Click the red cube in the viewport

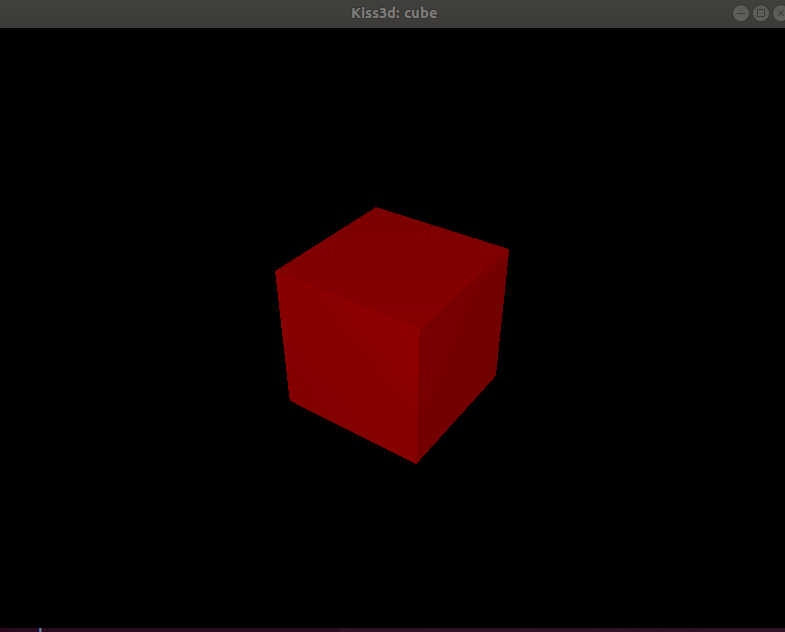point(392,336)
